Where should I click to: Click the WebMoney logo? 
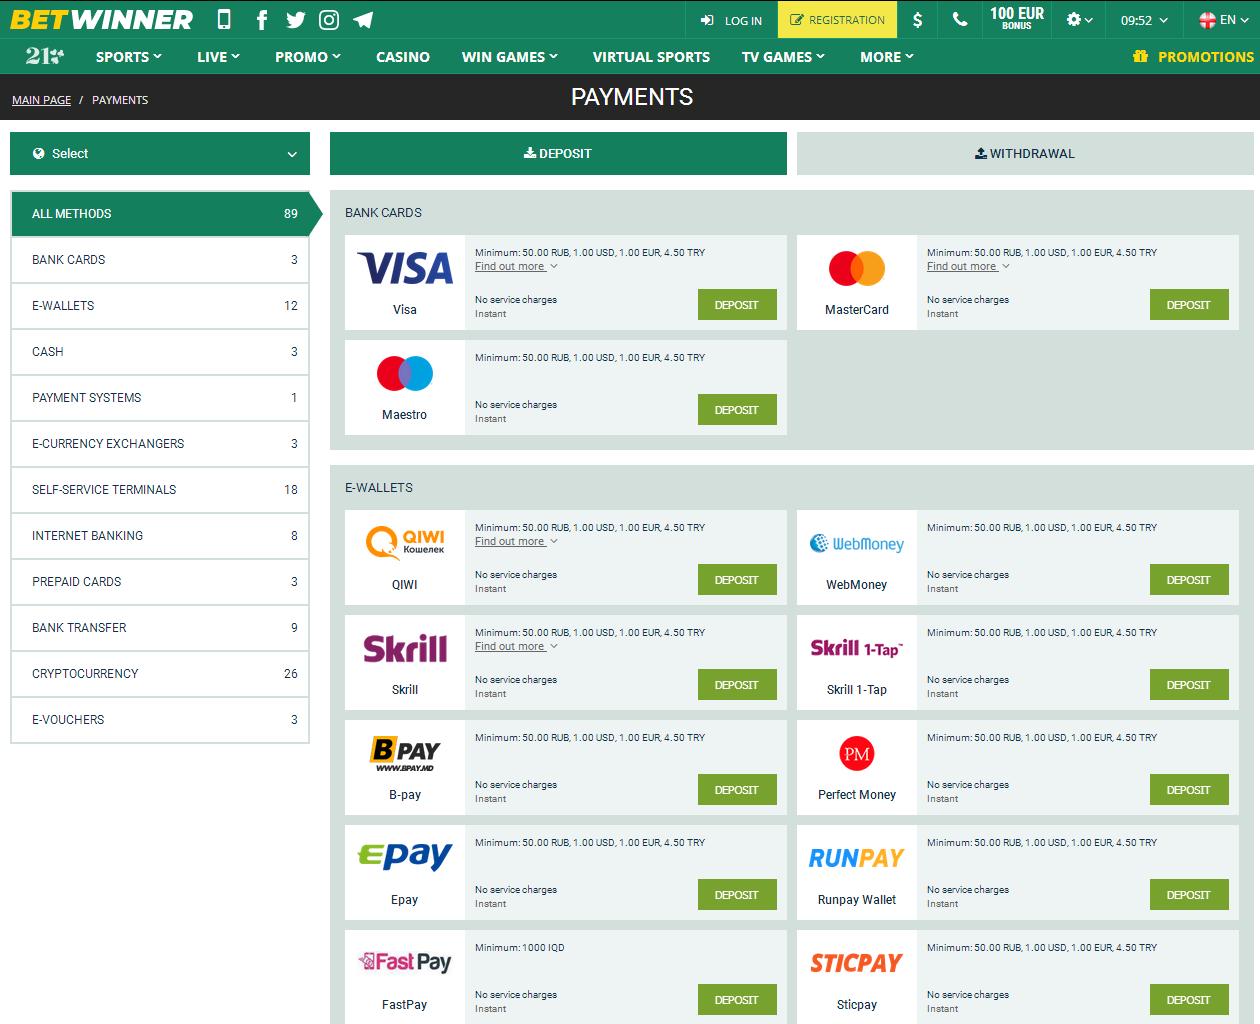point(857,543)
